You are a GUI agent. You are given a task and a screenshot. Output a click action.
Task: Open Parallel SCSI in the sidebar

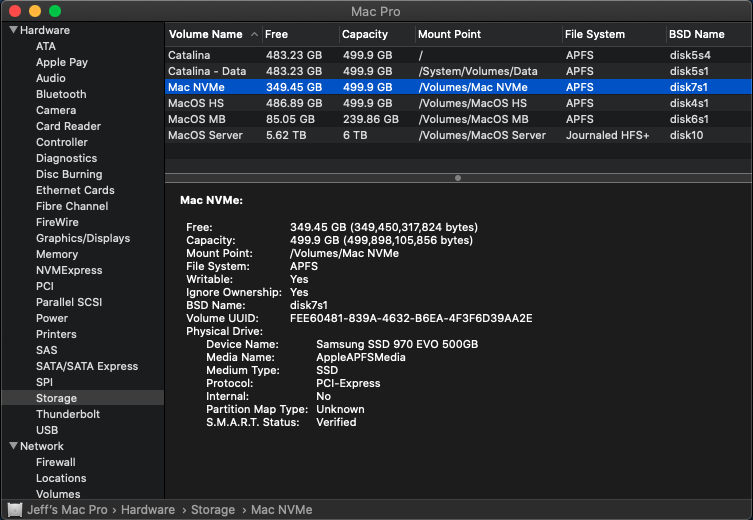point(69,302)
